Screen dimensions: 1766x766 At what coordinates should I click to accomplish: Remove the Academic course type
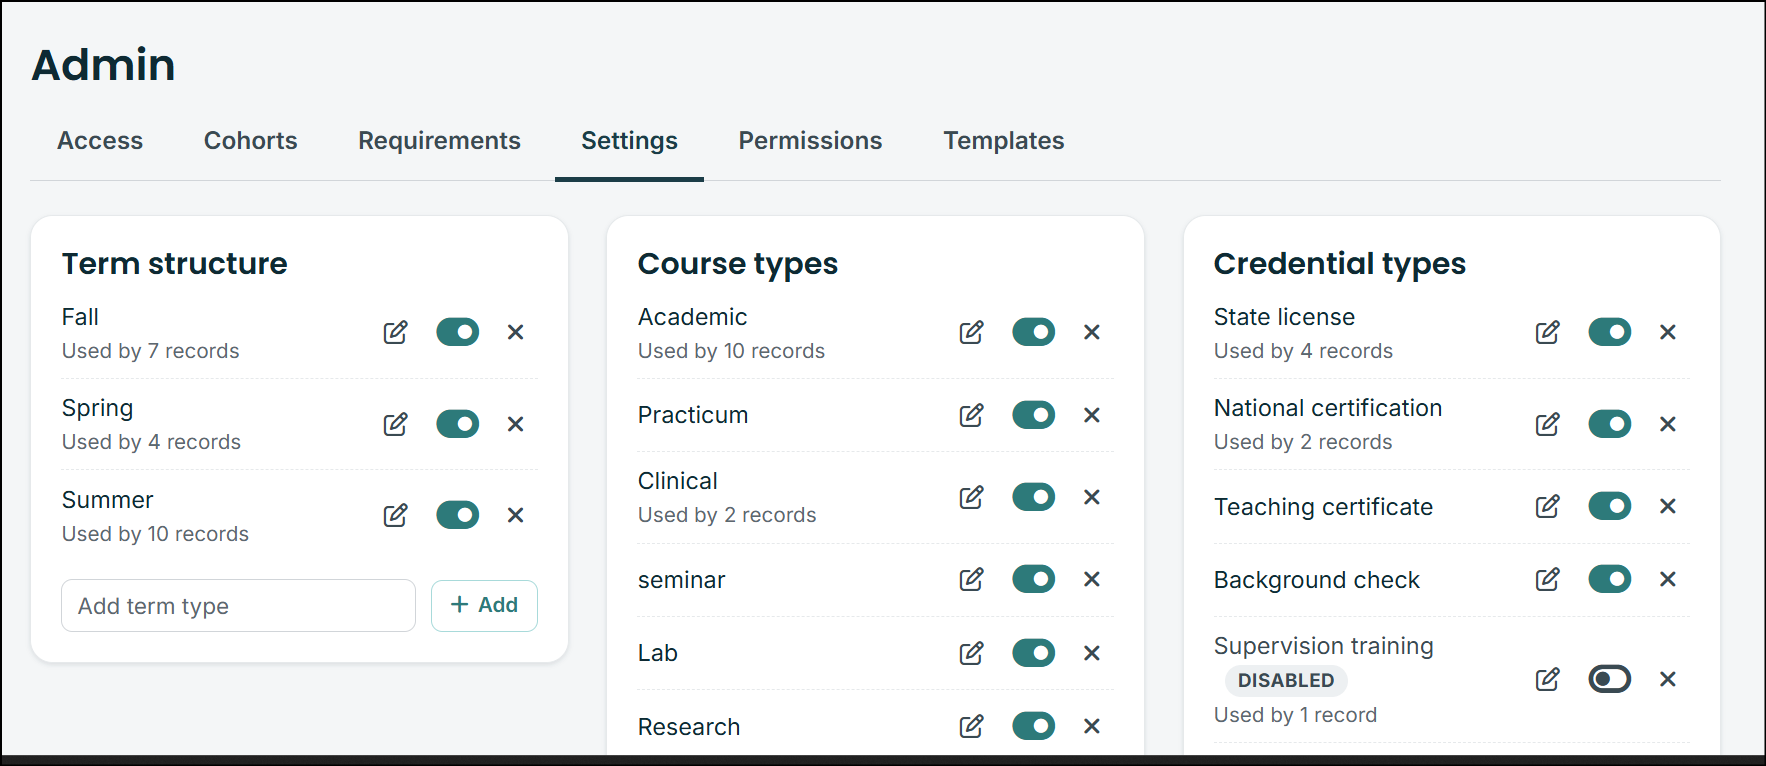[1092, 332]
